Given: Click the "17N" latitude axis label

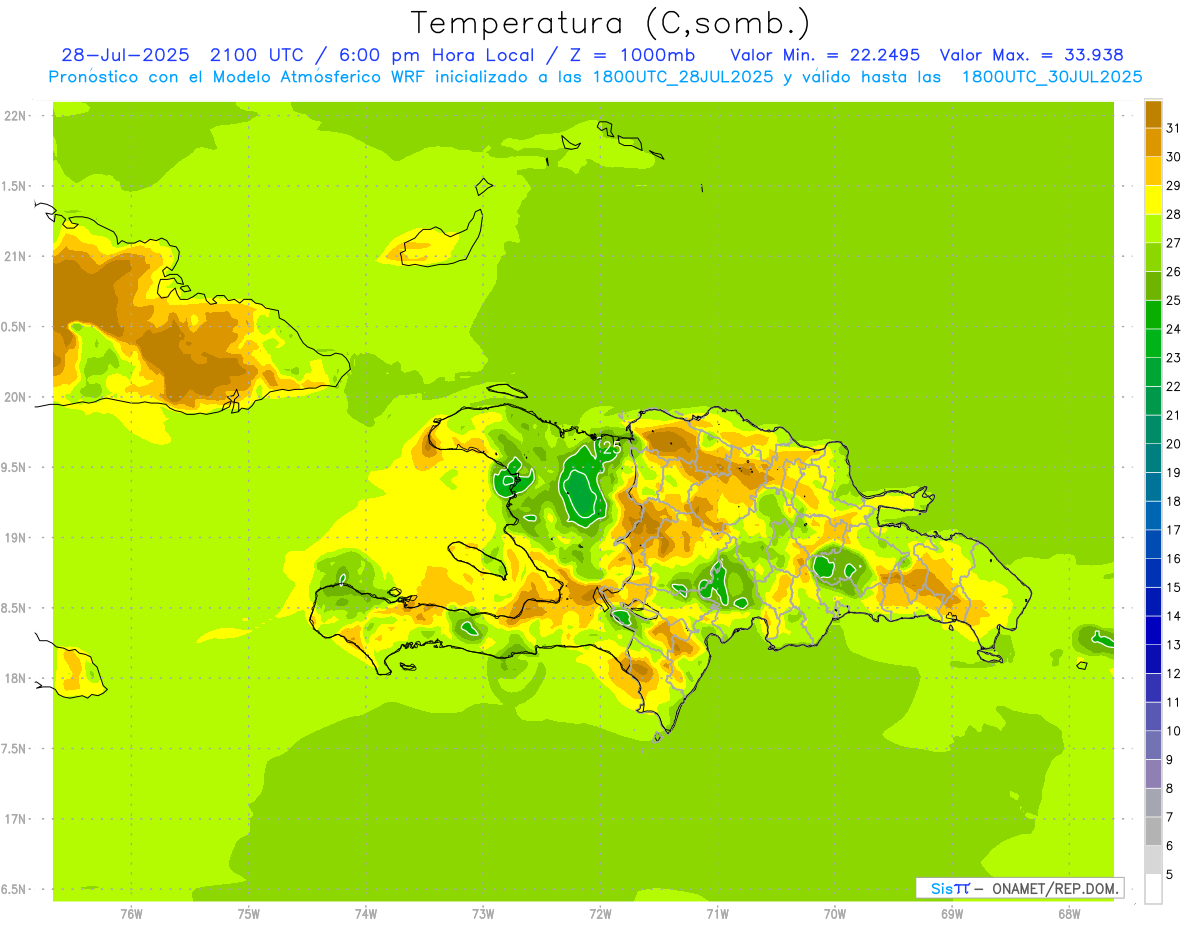Looking at the screenshot, I should pyautogui.click(x=16, y=820).
